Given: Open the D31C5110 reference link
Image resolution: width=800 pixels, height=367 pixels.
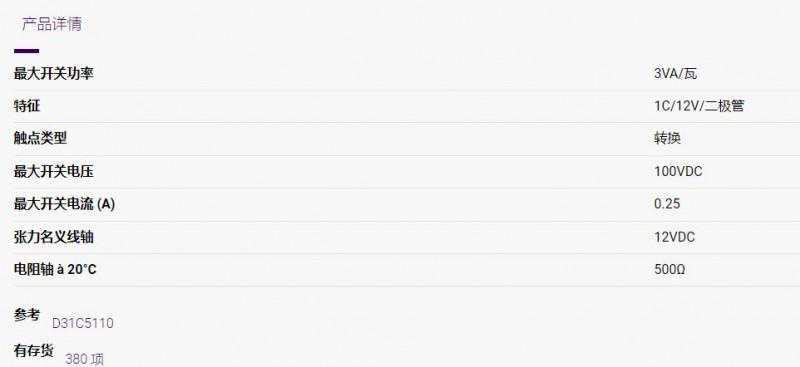Looking at the screenshot, I should click(x=83, y=323).
